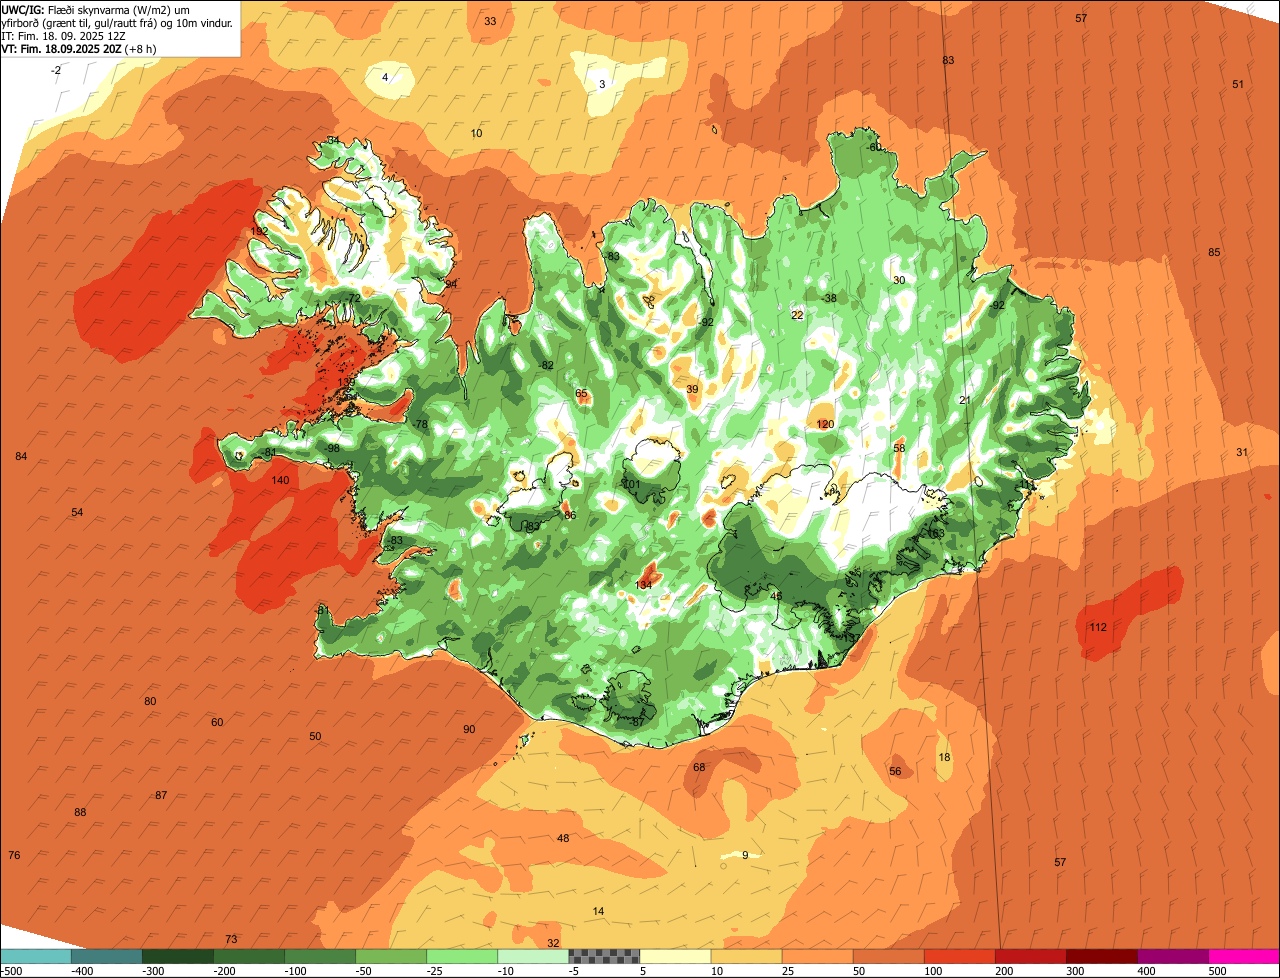Select the legend swatch between -100 and -50
The height and width of the screenshot is (978, 1280).
(320, 956)
